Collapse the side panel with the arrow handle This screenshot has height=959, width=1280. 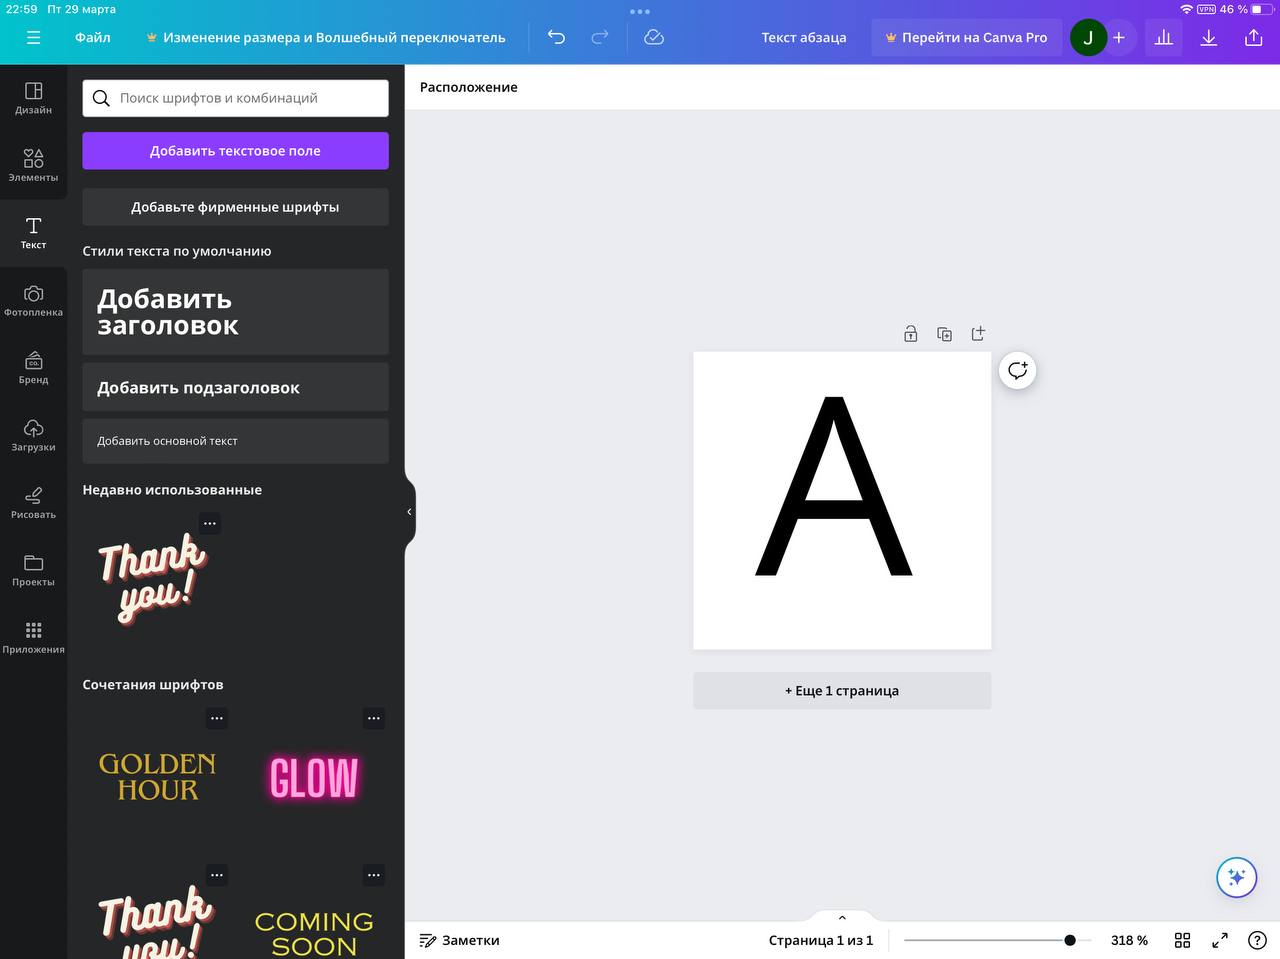point(409,511)
